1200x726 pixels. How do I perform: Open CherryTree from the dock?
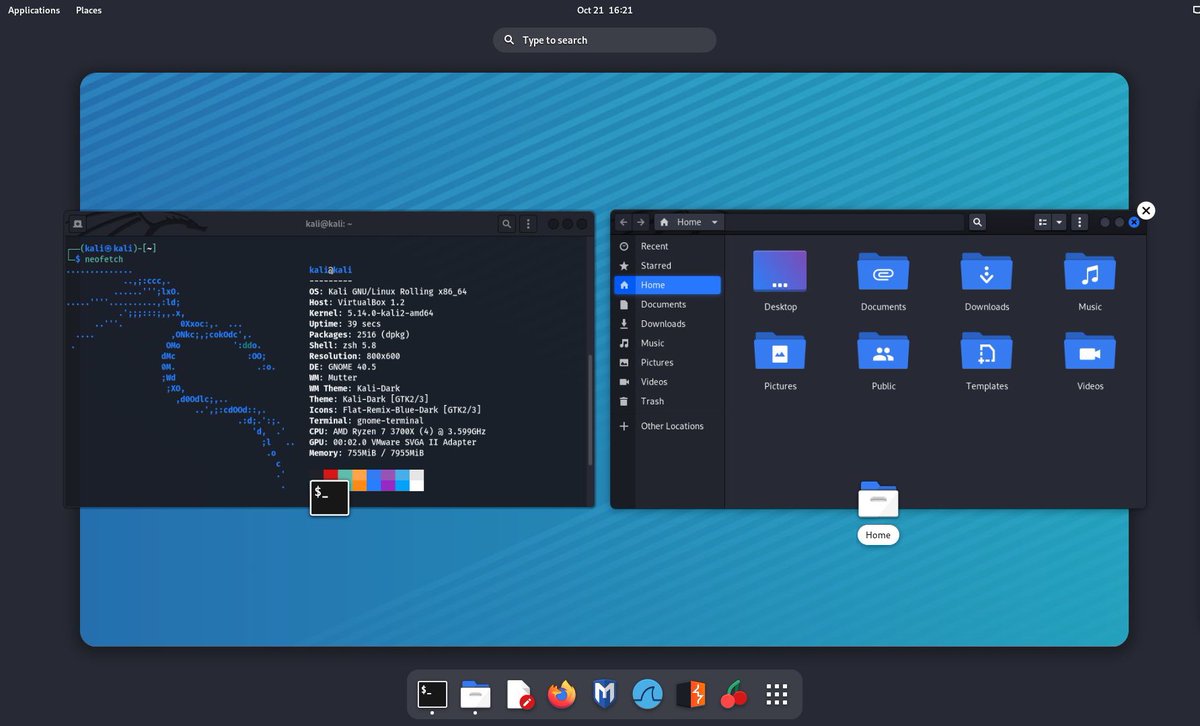click(734, 694)
